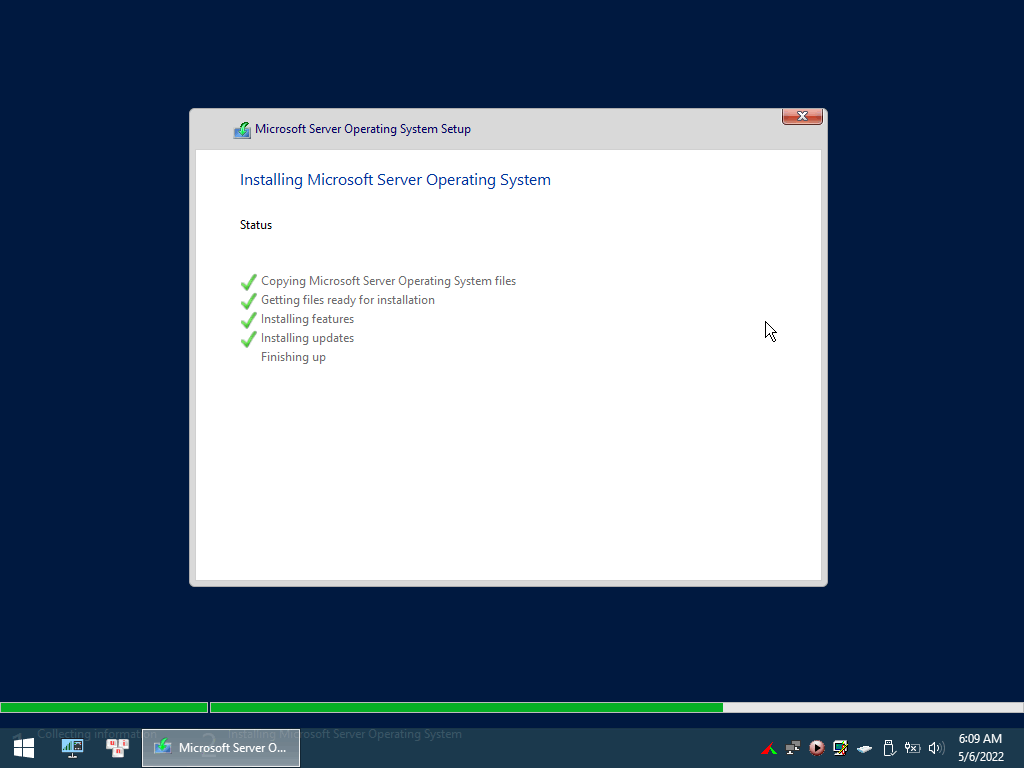Image resolution: width=1024 pixels, height=768 pixels.
Task: Select Getting files ready for installation step
Action: point(348,300)
